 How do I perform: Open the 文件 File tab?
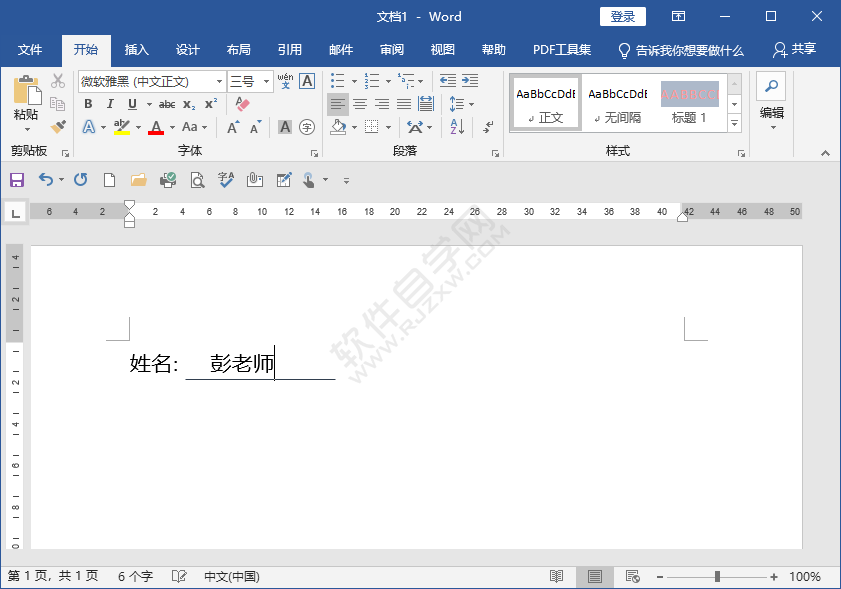tap(29, 50)
